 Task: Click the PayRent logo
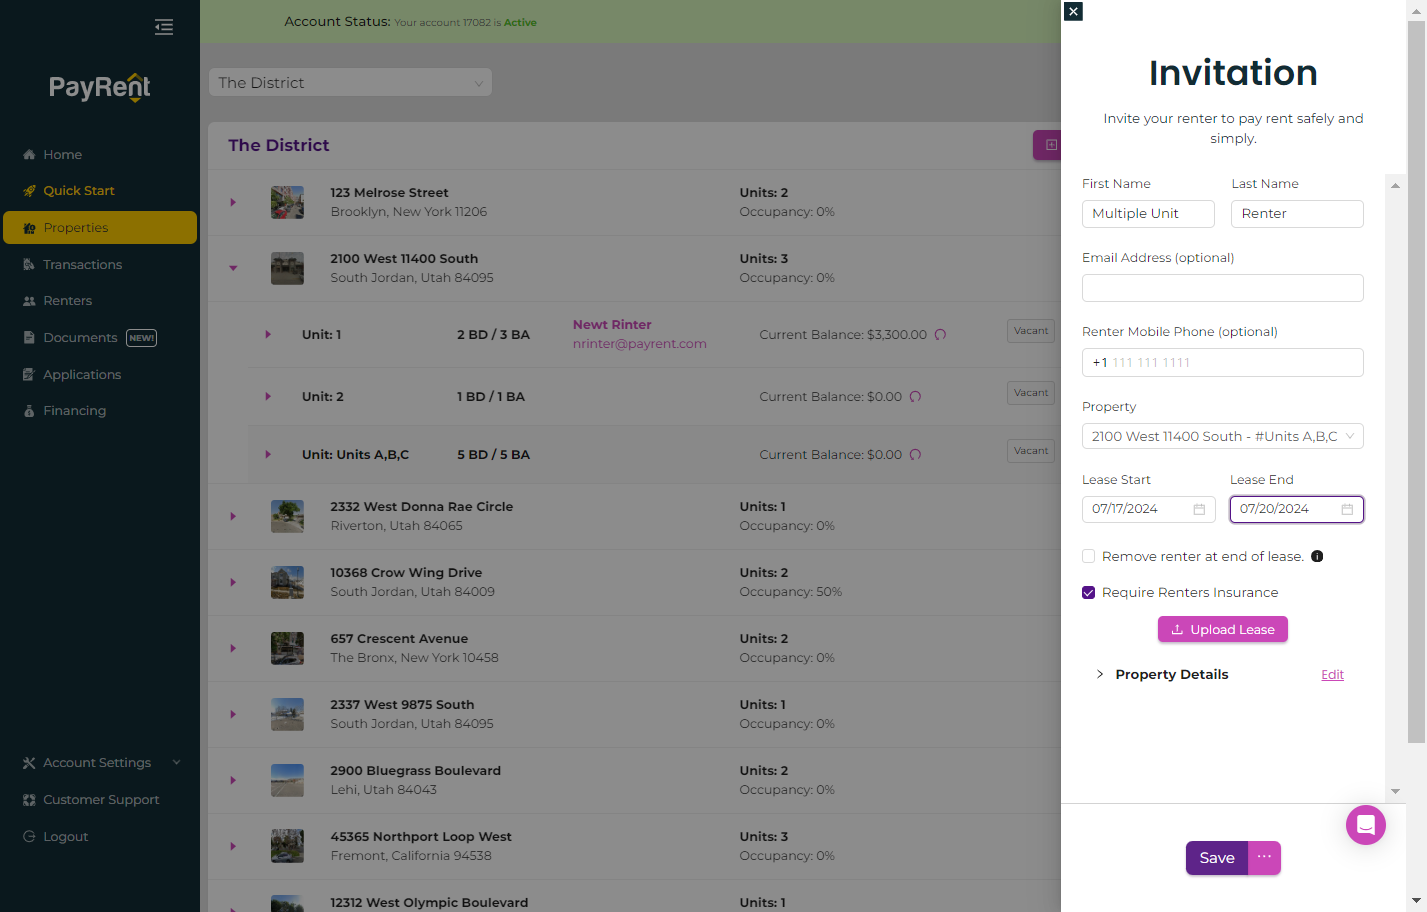100,88
